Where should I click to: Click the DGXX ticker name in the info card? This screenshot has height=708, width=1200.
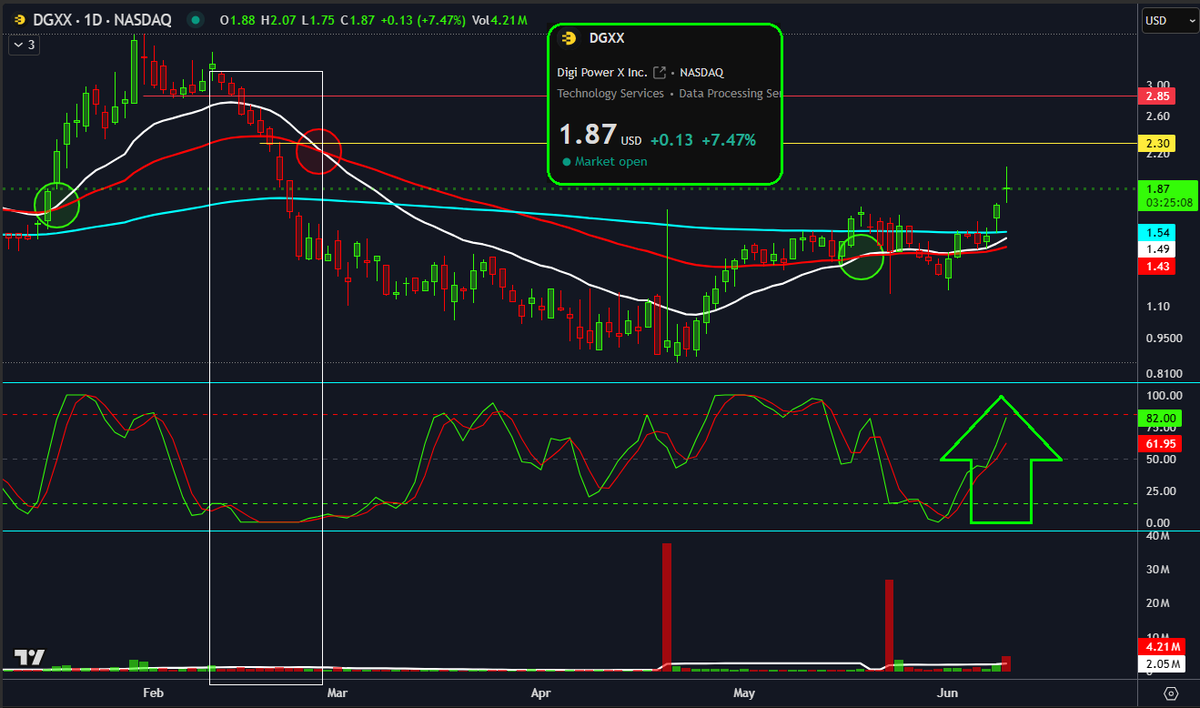[x=607, y=38]
